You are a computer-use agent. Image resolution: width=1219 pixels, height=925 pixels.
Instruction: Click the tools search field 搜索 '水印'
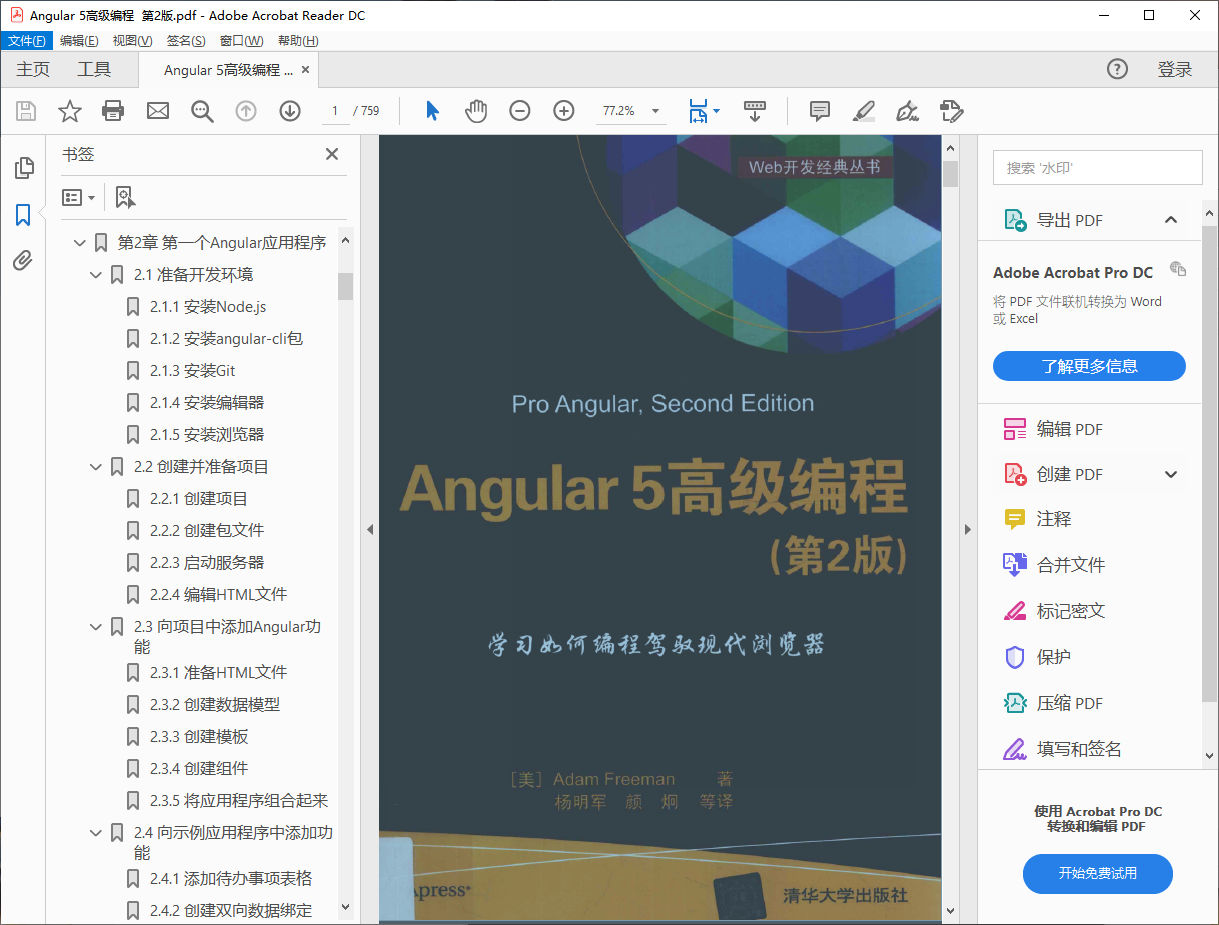point(1097,168)
